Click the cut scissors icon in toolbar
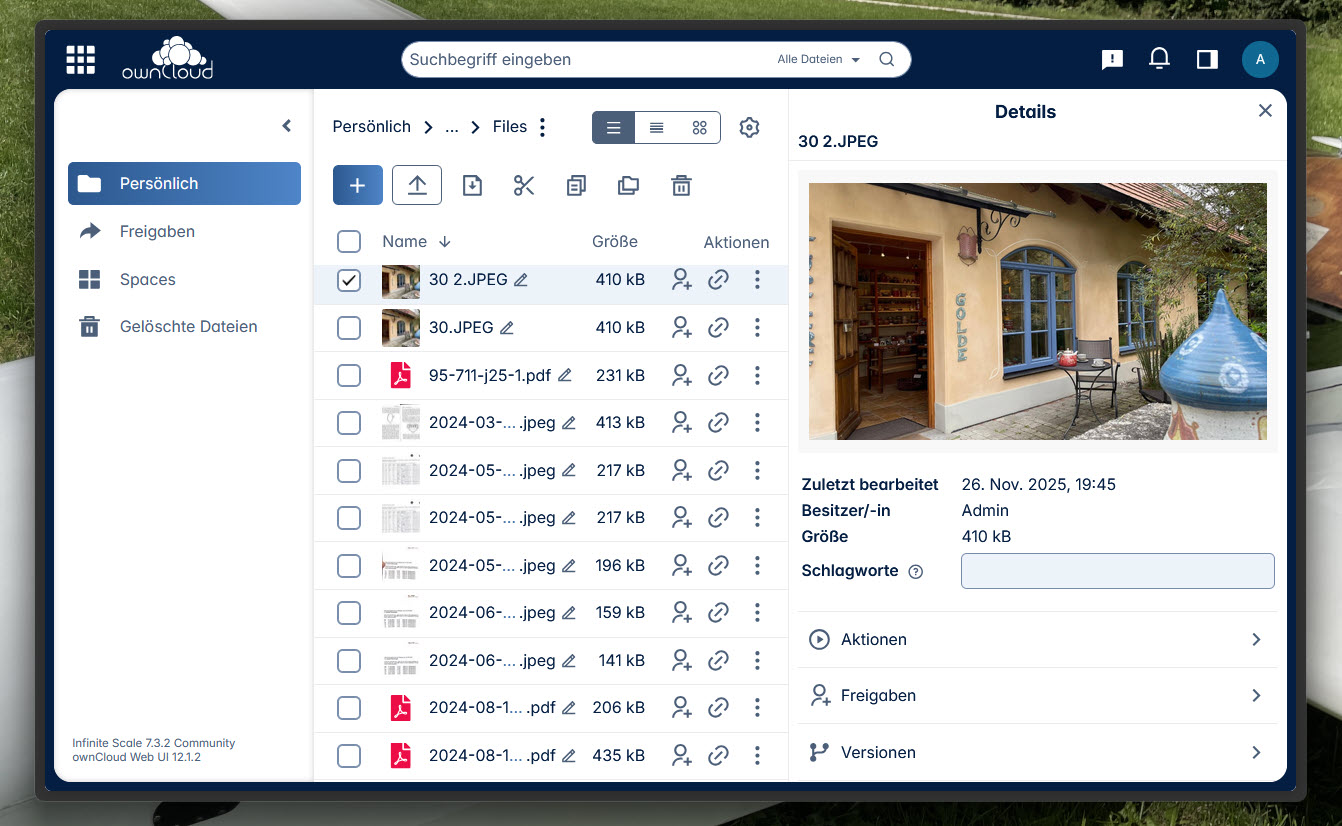The width and height of the screenshot is (1342, 826). click(x=524, y=185)
